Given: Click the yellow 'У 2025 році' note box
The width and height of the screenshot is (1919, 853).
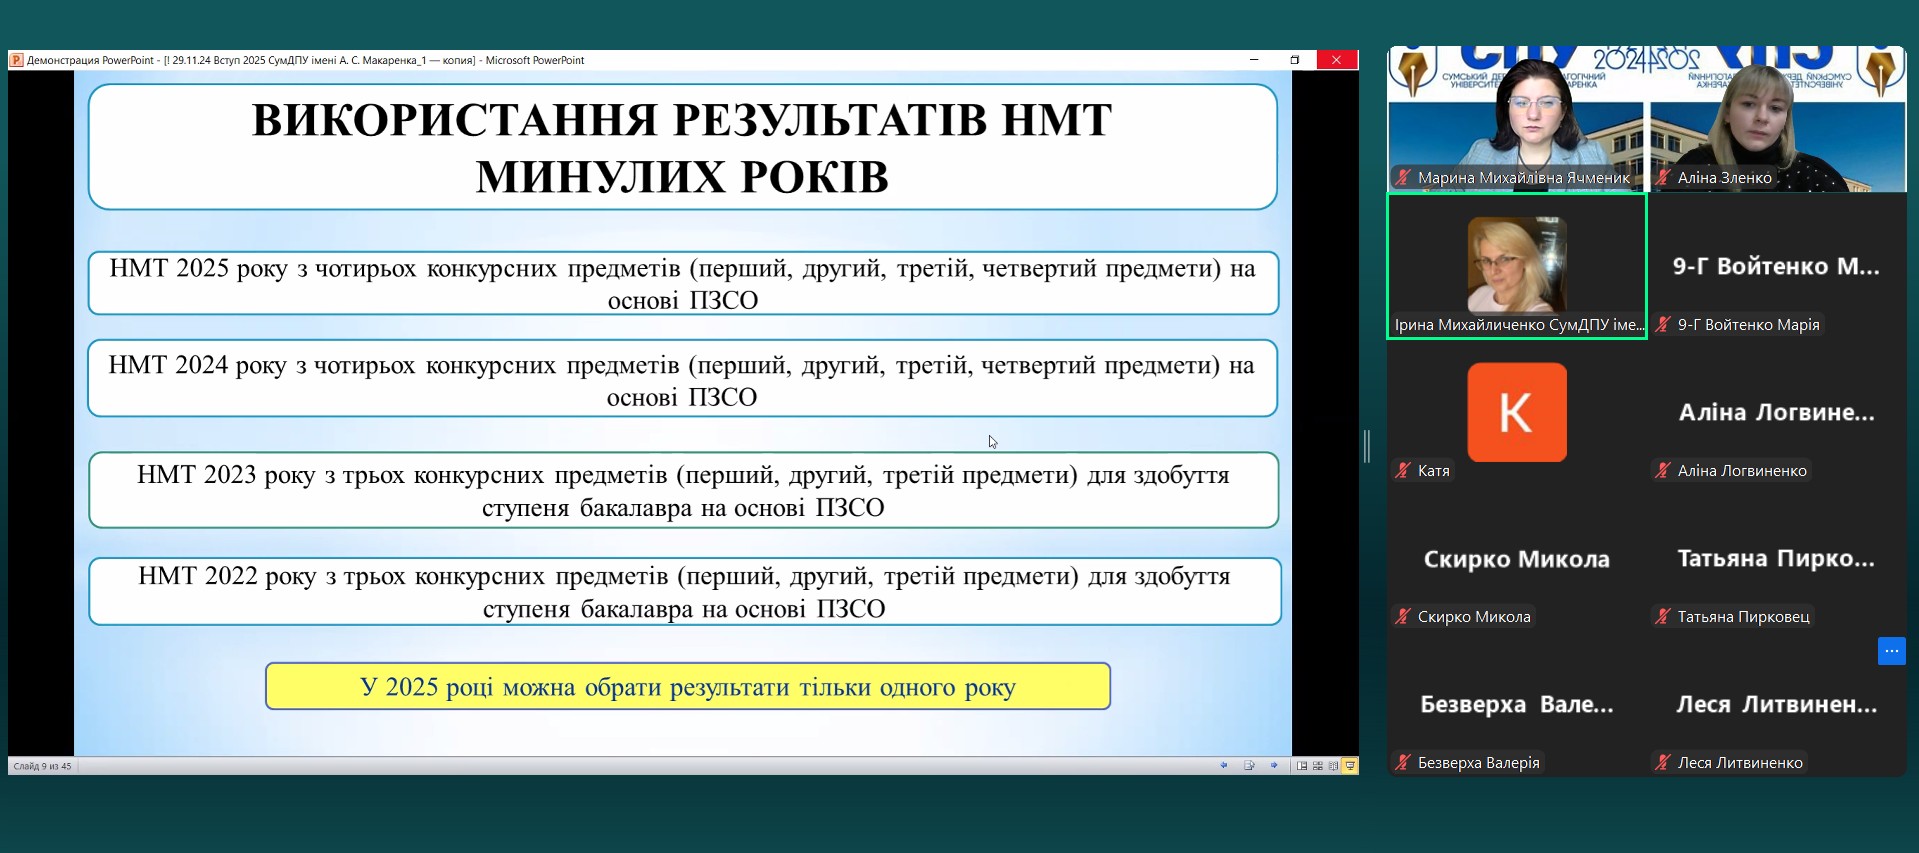Looking at the screenshot, I should tap(687, 687).
